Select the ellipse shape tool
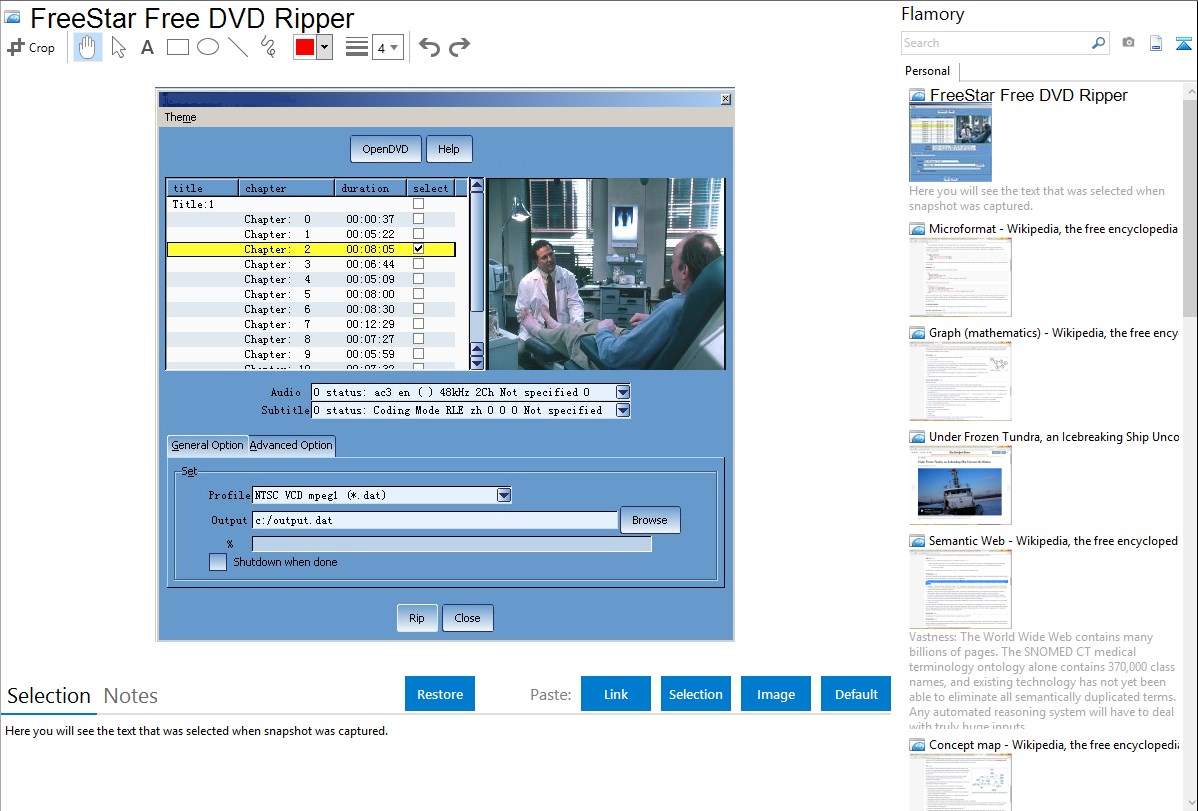Screen dimensions: 1198x811 tap(208, 47)
